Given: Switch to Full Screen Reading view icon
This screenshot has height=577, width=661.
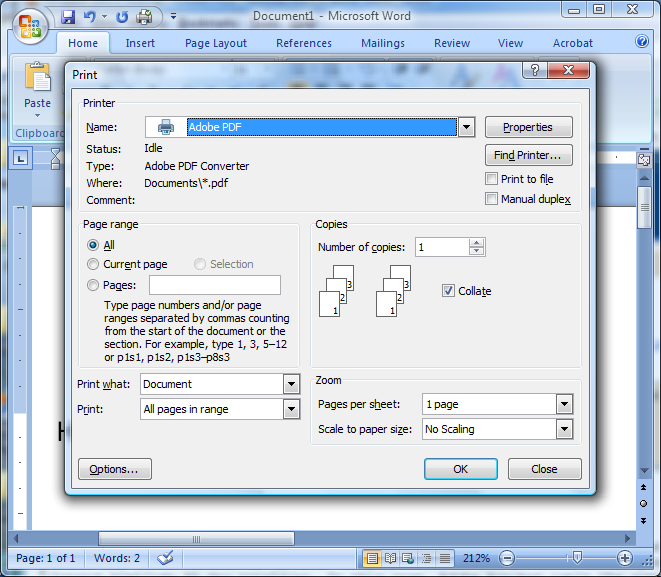Looking at the screenshot, I should point(390,558).
